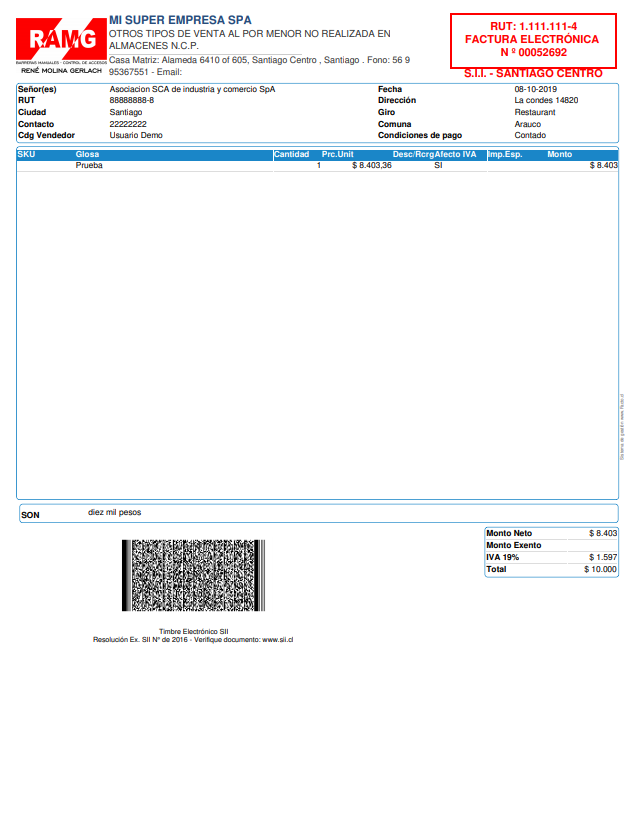The width and height of the screenshot is (640, 838).
Task: Click 'SON' label
Action: click(30, 515)
